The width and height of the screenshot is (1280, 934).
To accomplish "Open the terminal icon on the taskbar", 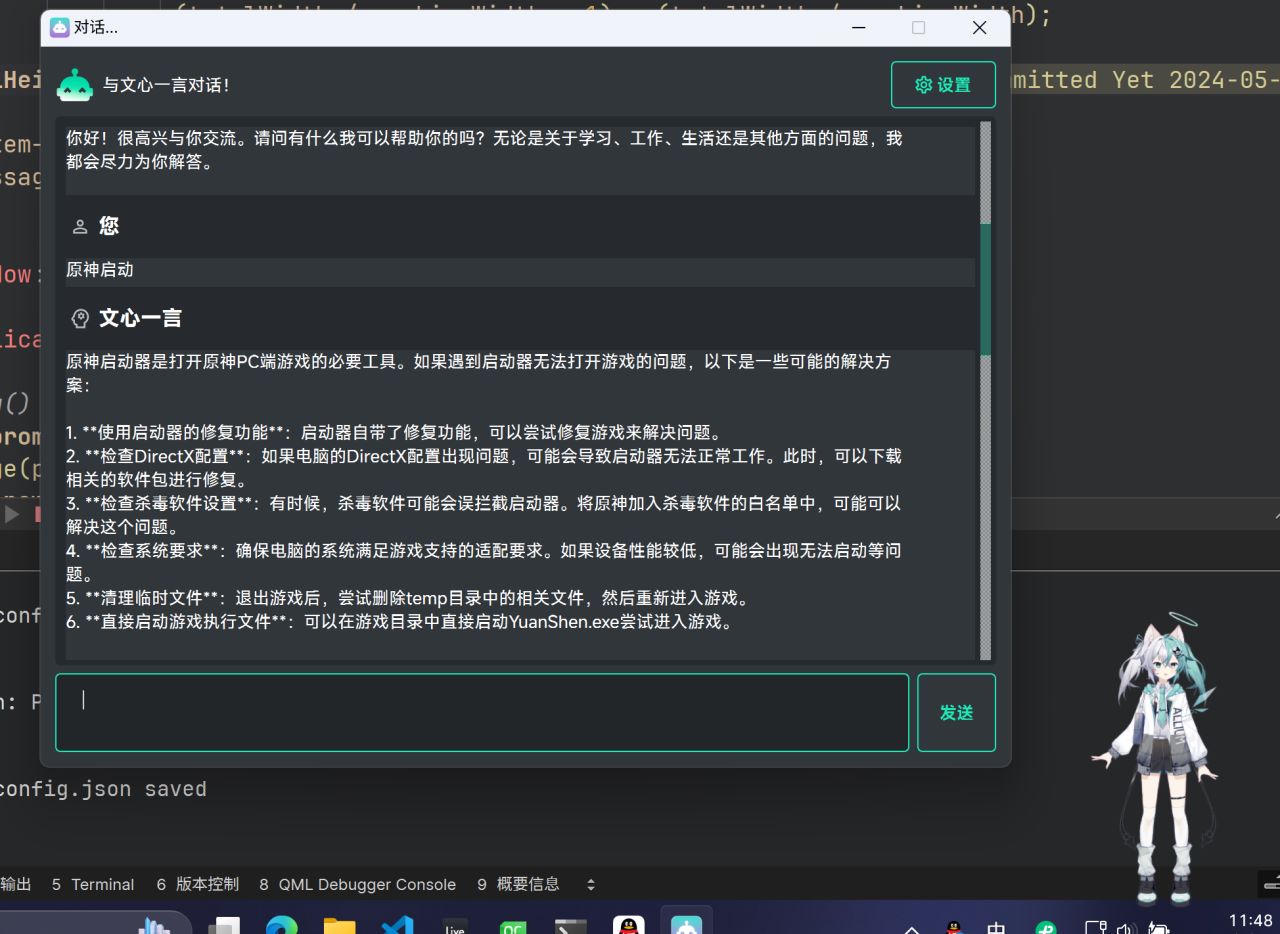I will click(x=571, y=924).
